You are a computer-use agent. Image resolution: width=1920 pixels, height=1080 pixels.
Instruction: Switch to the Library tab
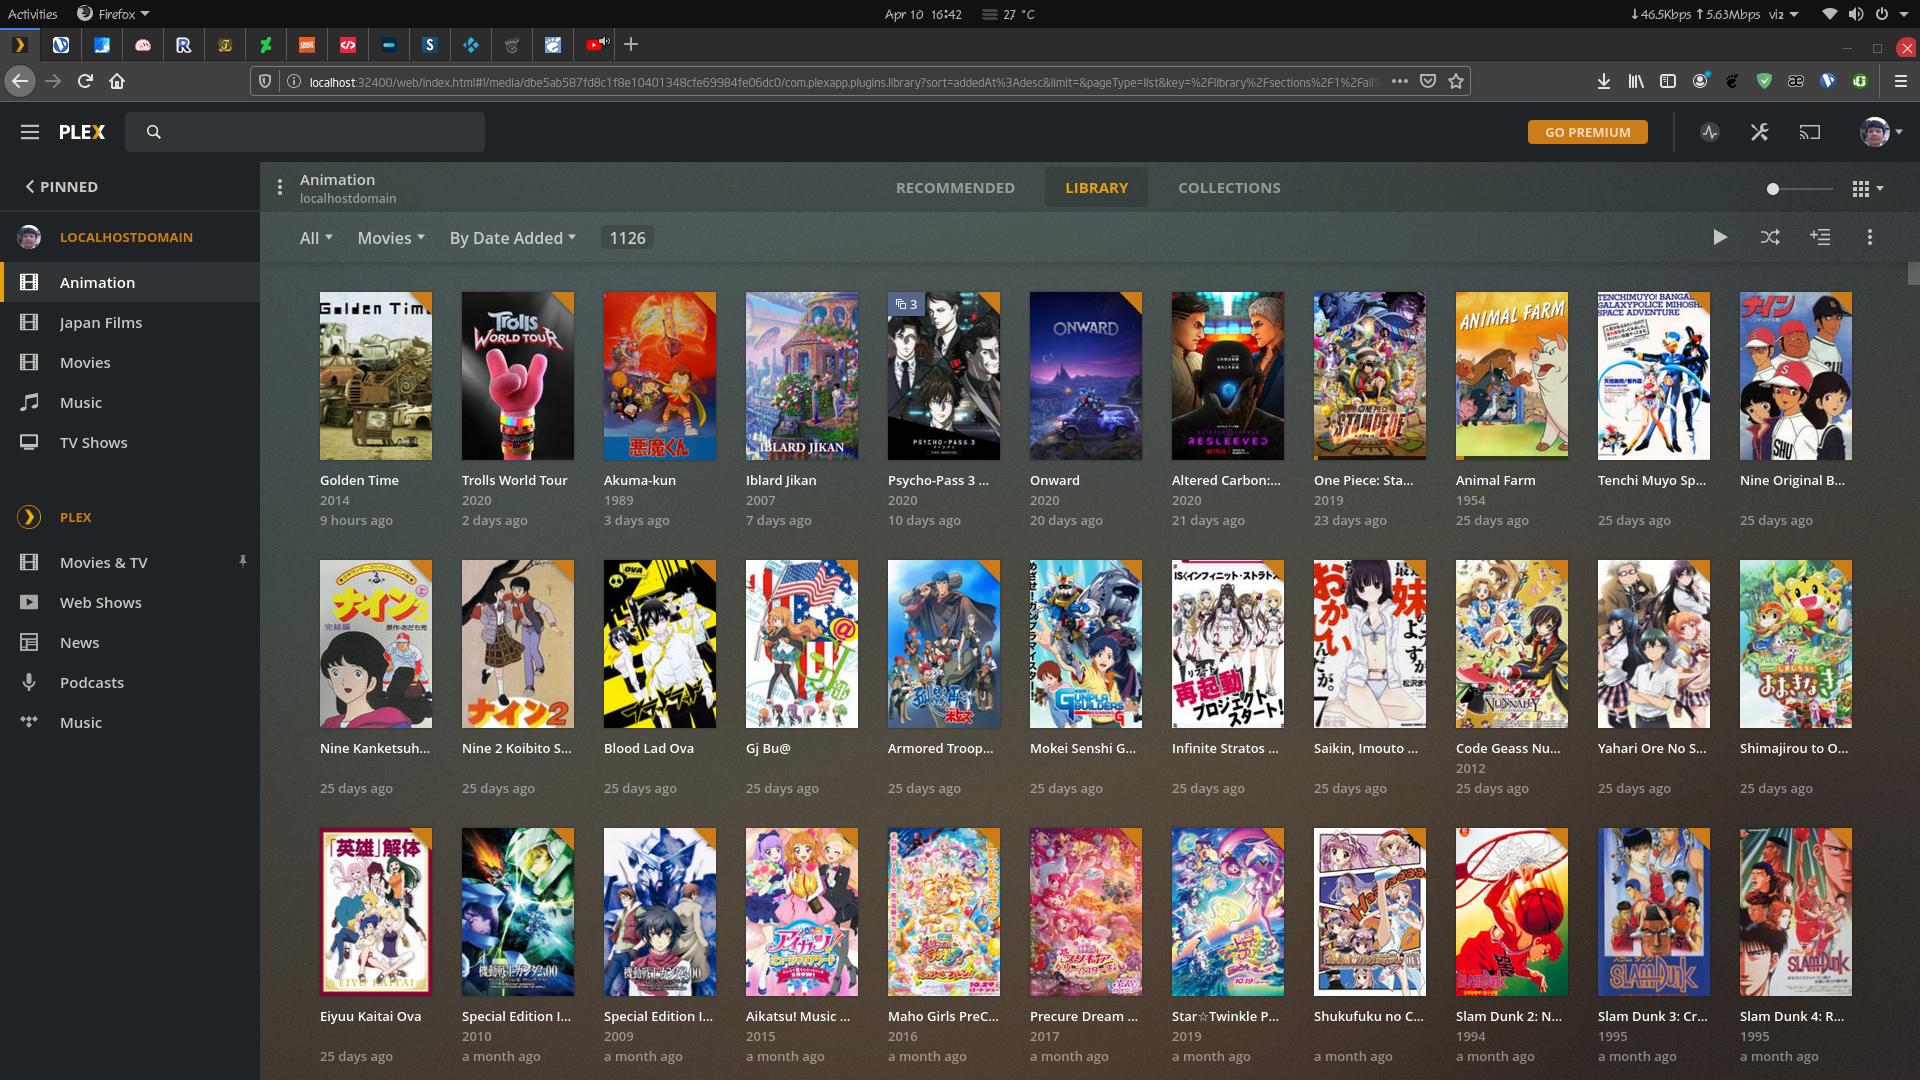1096,188
